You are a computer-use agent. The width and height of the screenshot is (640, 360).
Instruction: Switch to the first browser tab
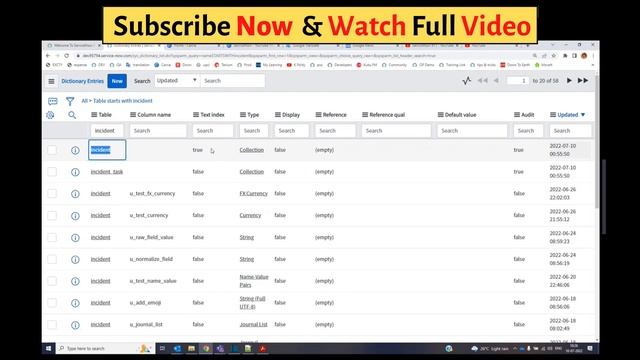click(73, 45)
